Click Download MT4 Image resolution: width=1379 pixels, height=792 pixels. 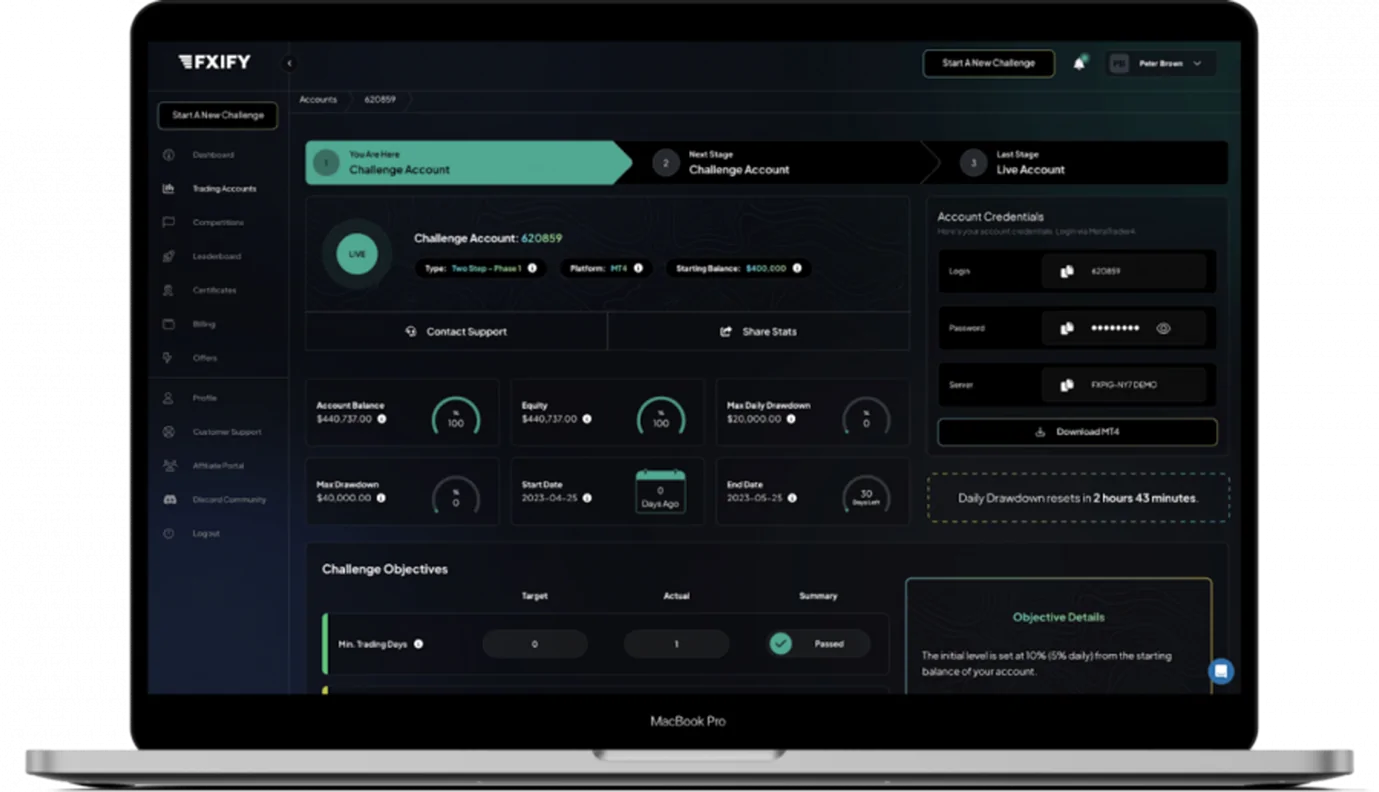click(x=1077, y=432)
